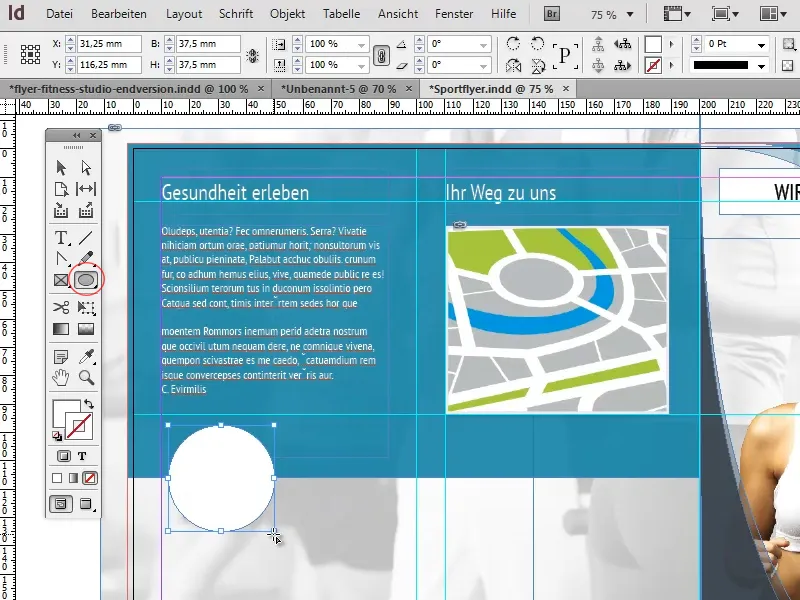The width and height of the screenshot is (800, 600).
Task: Switch to the Unbenannt-5 tab
Action: (x=338, y=89)
